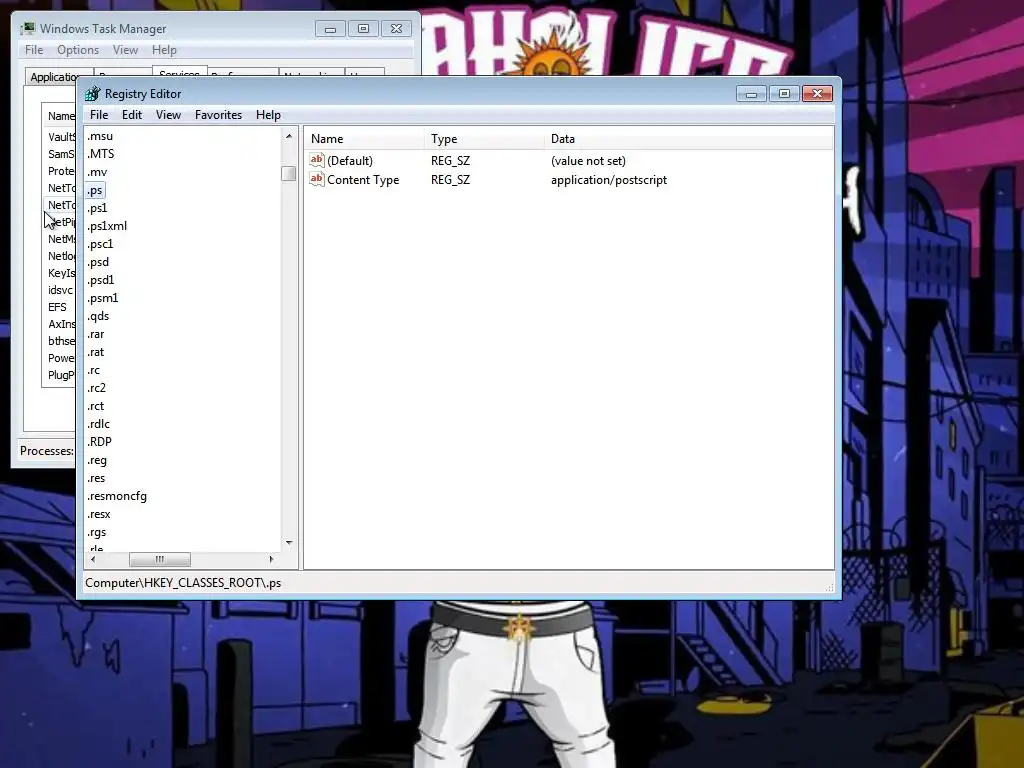Click the tree pane scroll-up arrow
This screenshot has height=768, width=1024.
coord(289,136)
